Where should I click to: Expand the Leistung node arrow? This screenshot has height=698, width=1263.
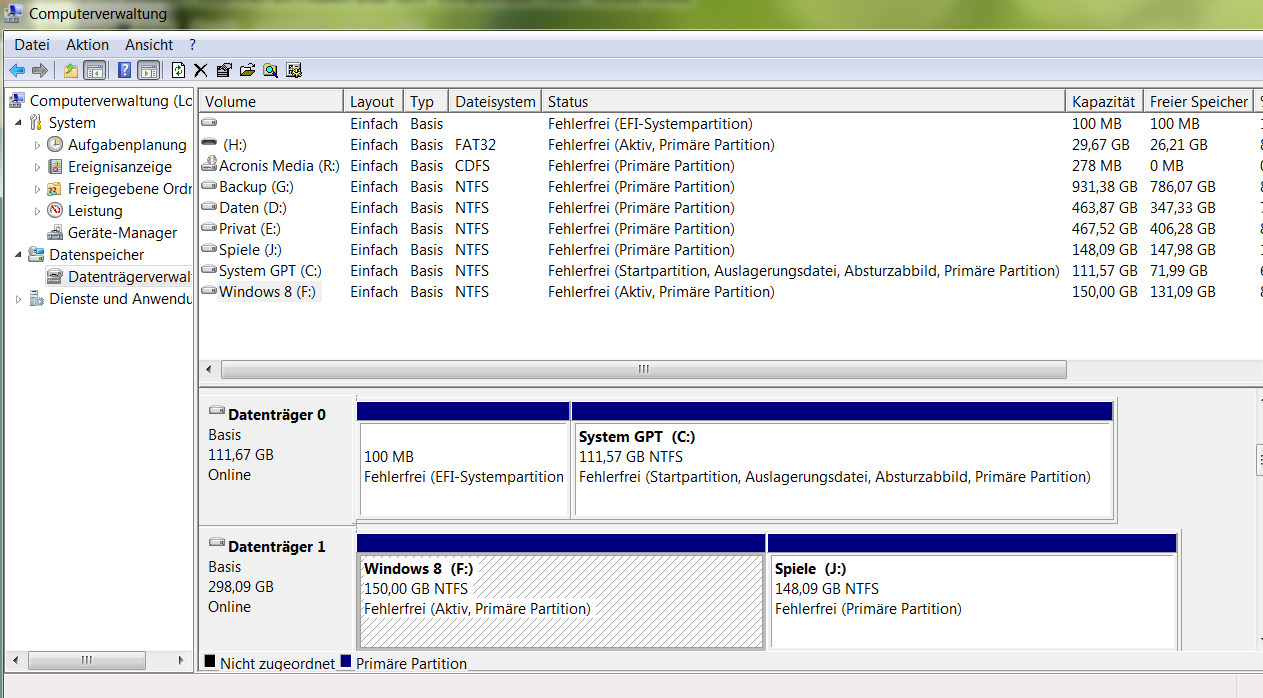pyautogui.click(x=37, y=211)
